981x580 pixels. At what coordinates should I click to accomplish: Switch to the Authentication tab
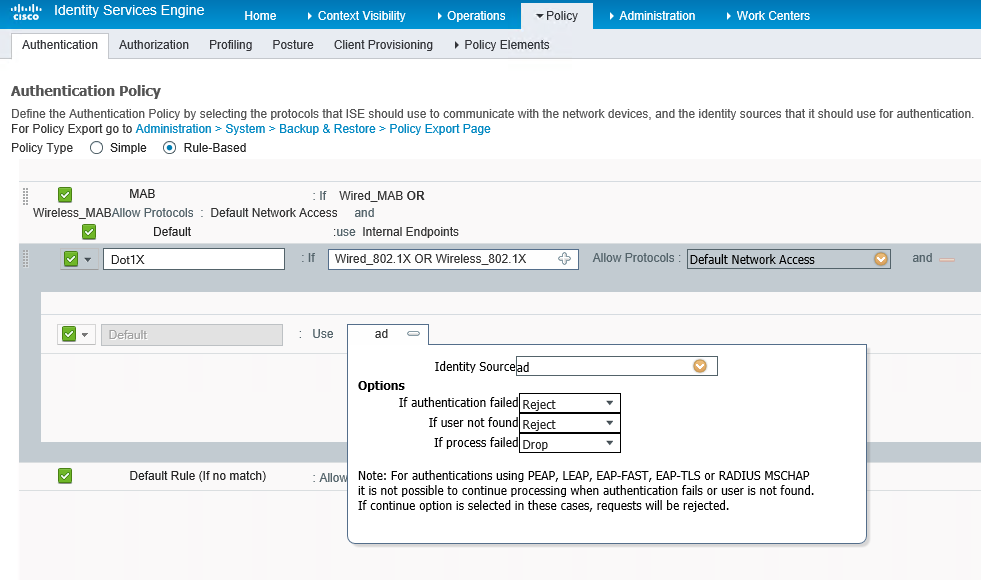[x=60, y=45]
